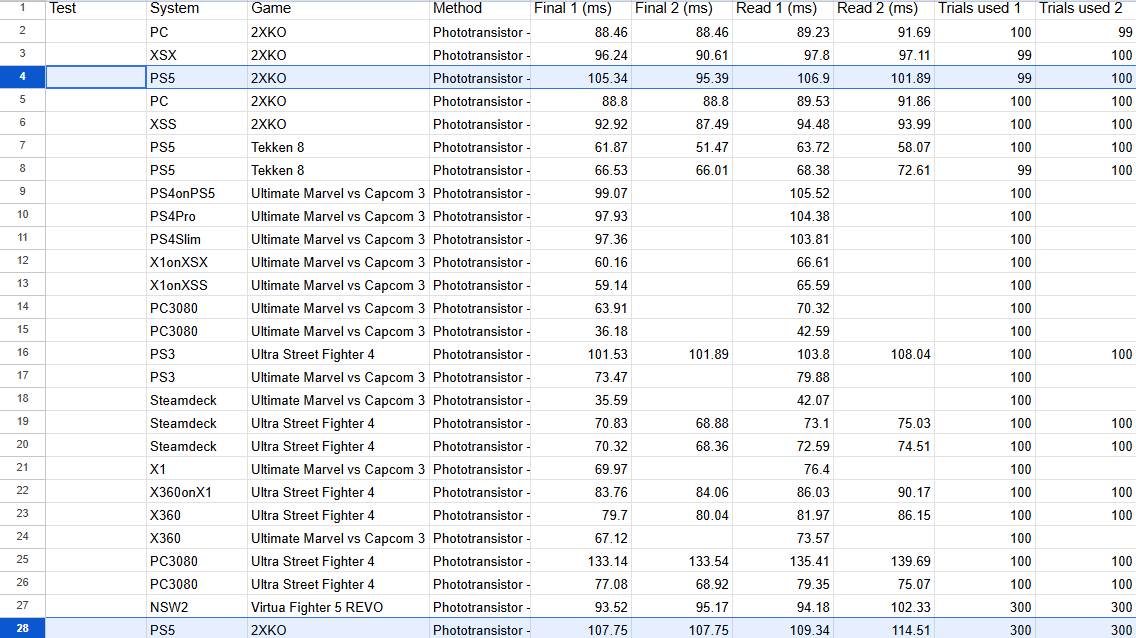This screenshot has height=638, width=1136.
Task: Select the "Test" column header cell
Action: pyautogui.click(x=96, y=9)
